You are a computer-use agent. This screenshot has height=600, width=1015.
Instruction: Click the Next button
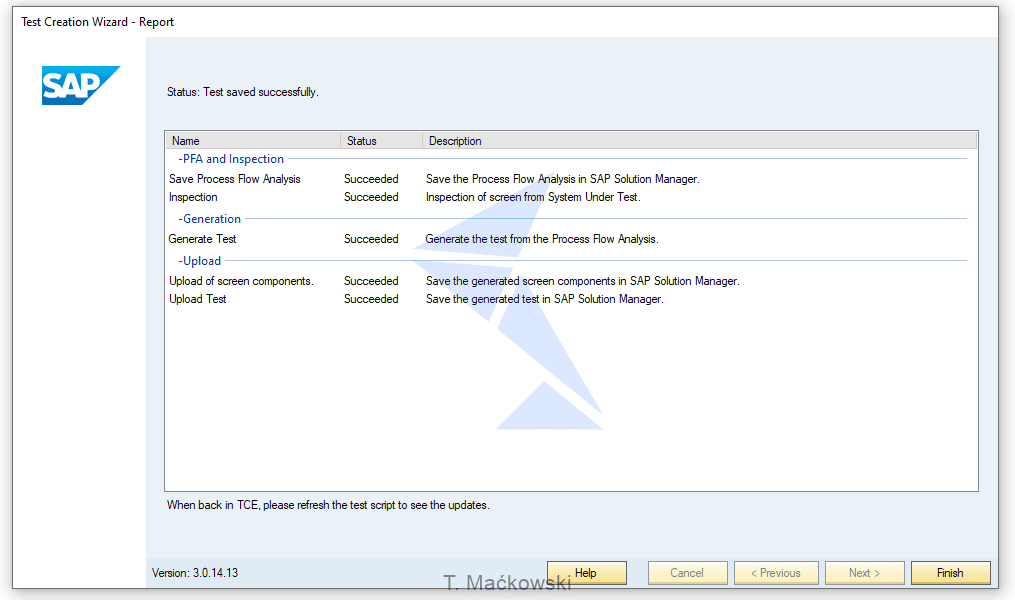click(865, 573)
